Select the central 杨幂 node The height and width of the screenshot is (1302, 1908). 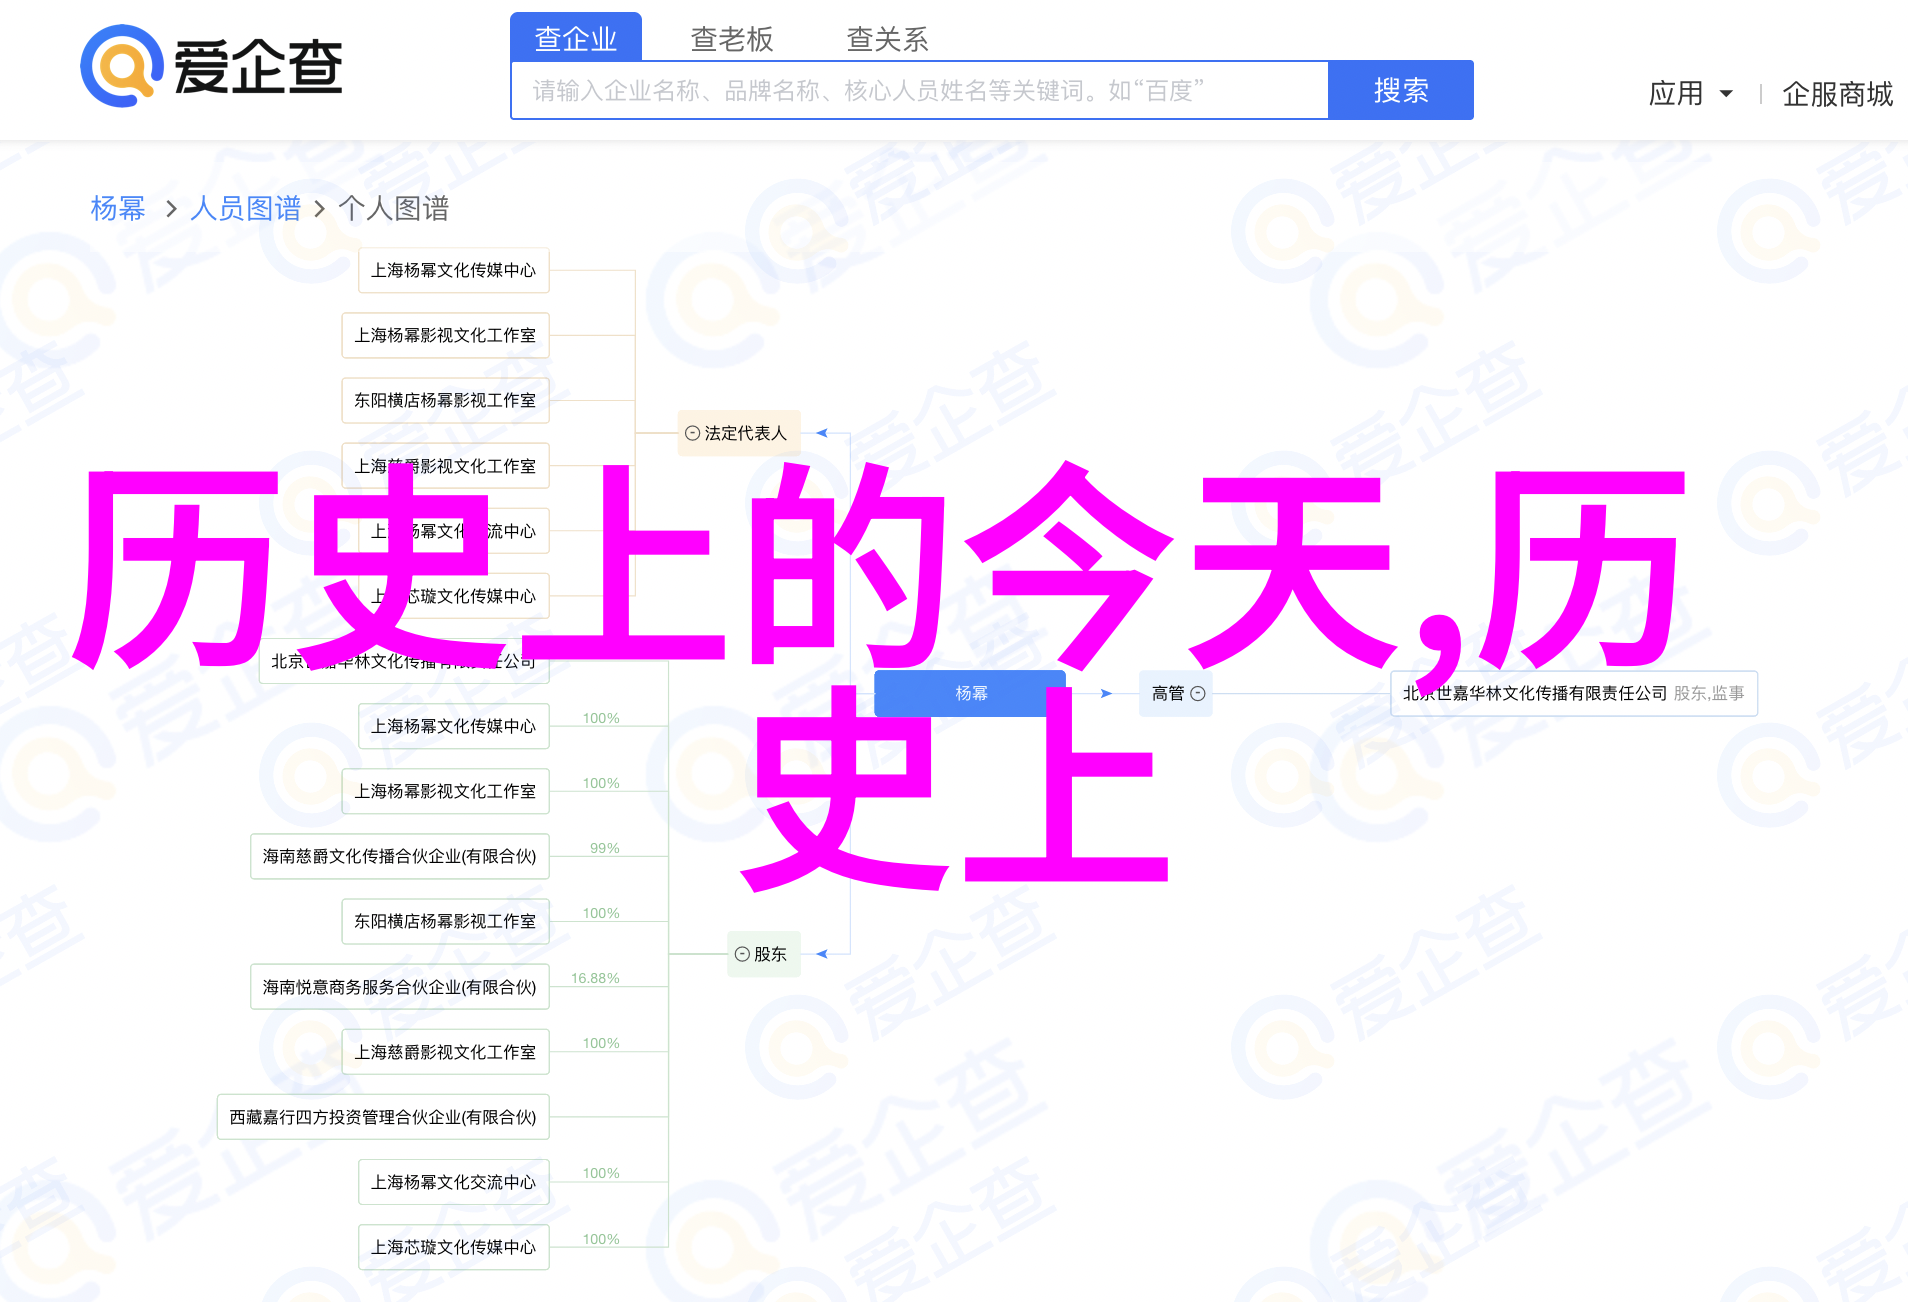(x=970, y=693)
